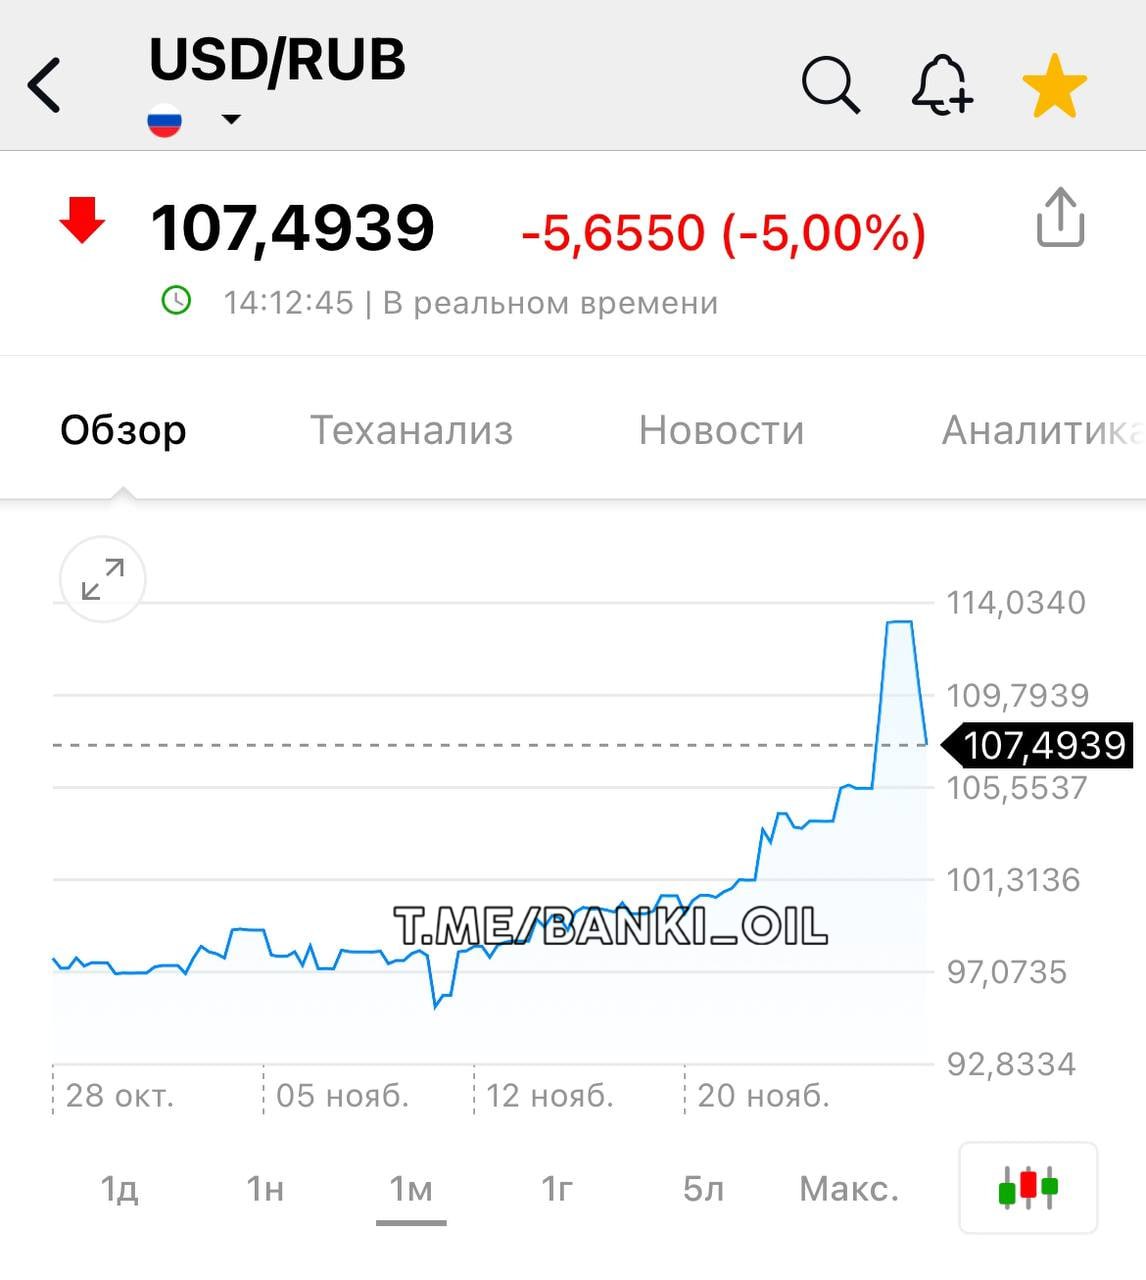The width and height of the screenshot is (1146, 1280).
Task: Switch to the Новости tab
Action: click(721, 430)
